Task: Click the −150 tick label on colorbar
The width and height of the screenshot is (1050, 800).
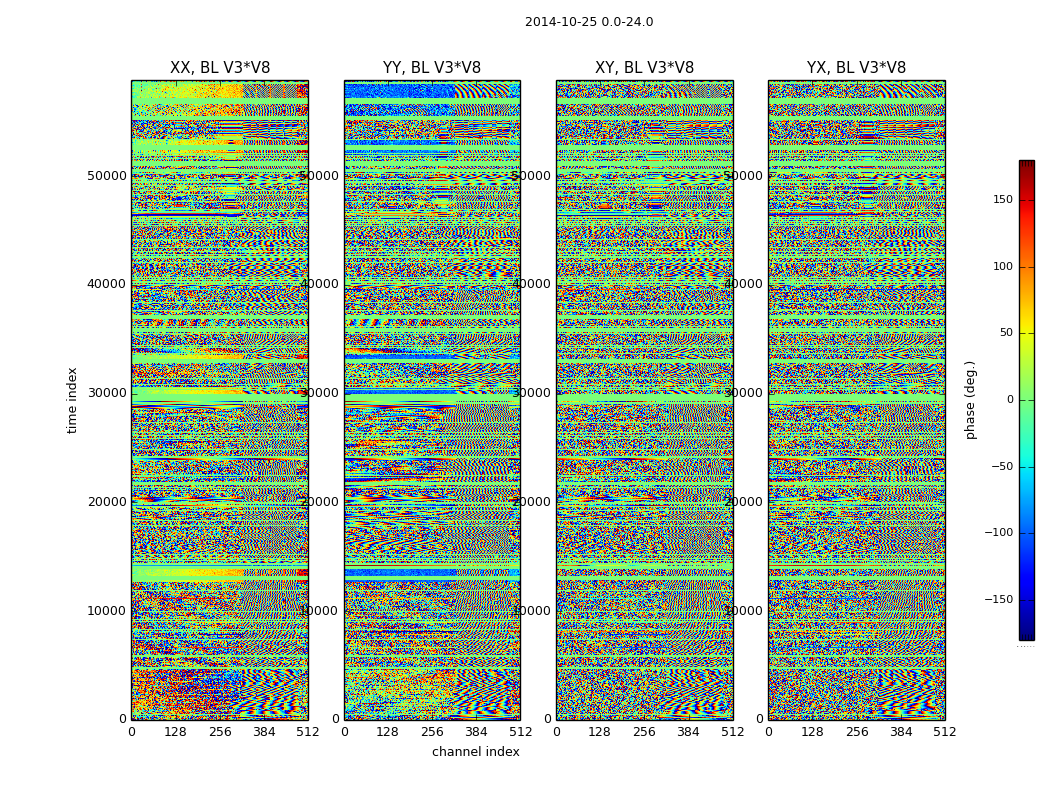Action: pyautogui.click(x=997, y=600)
